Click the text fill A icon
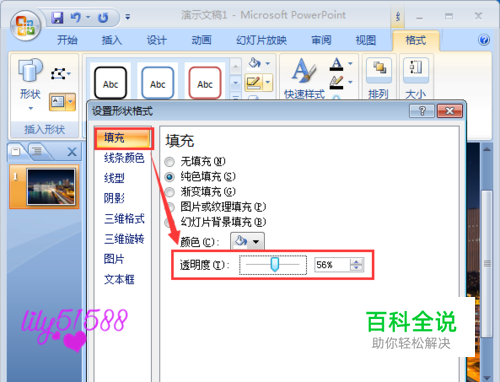Screen dimensions: 500x382 (337, 64)
